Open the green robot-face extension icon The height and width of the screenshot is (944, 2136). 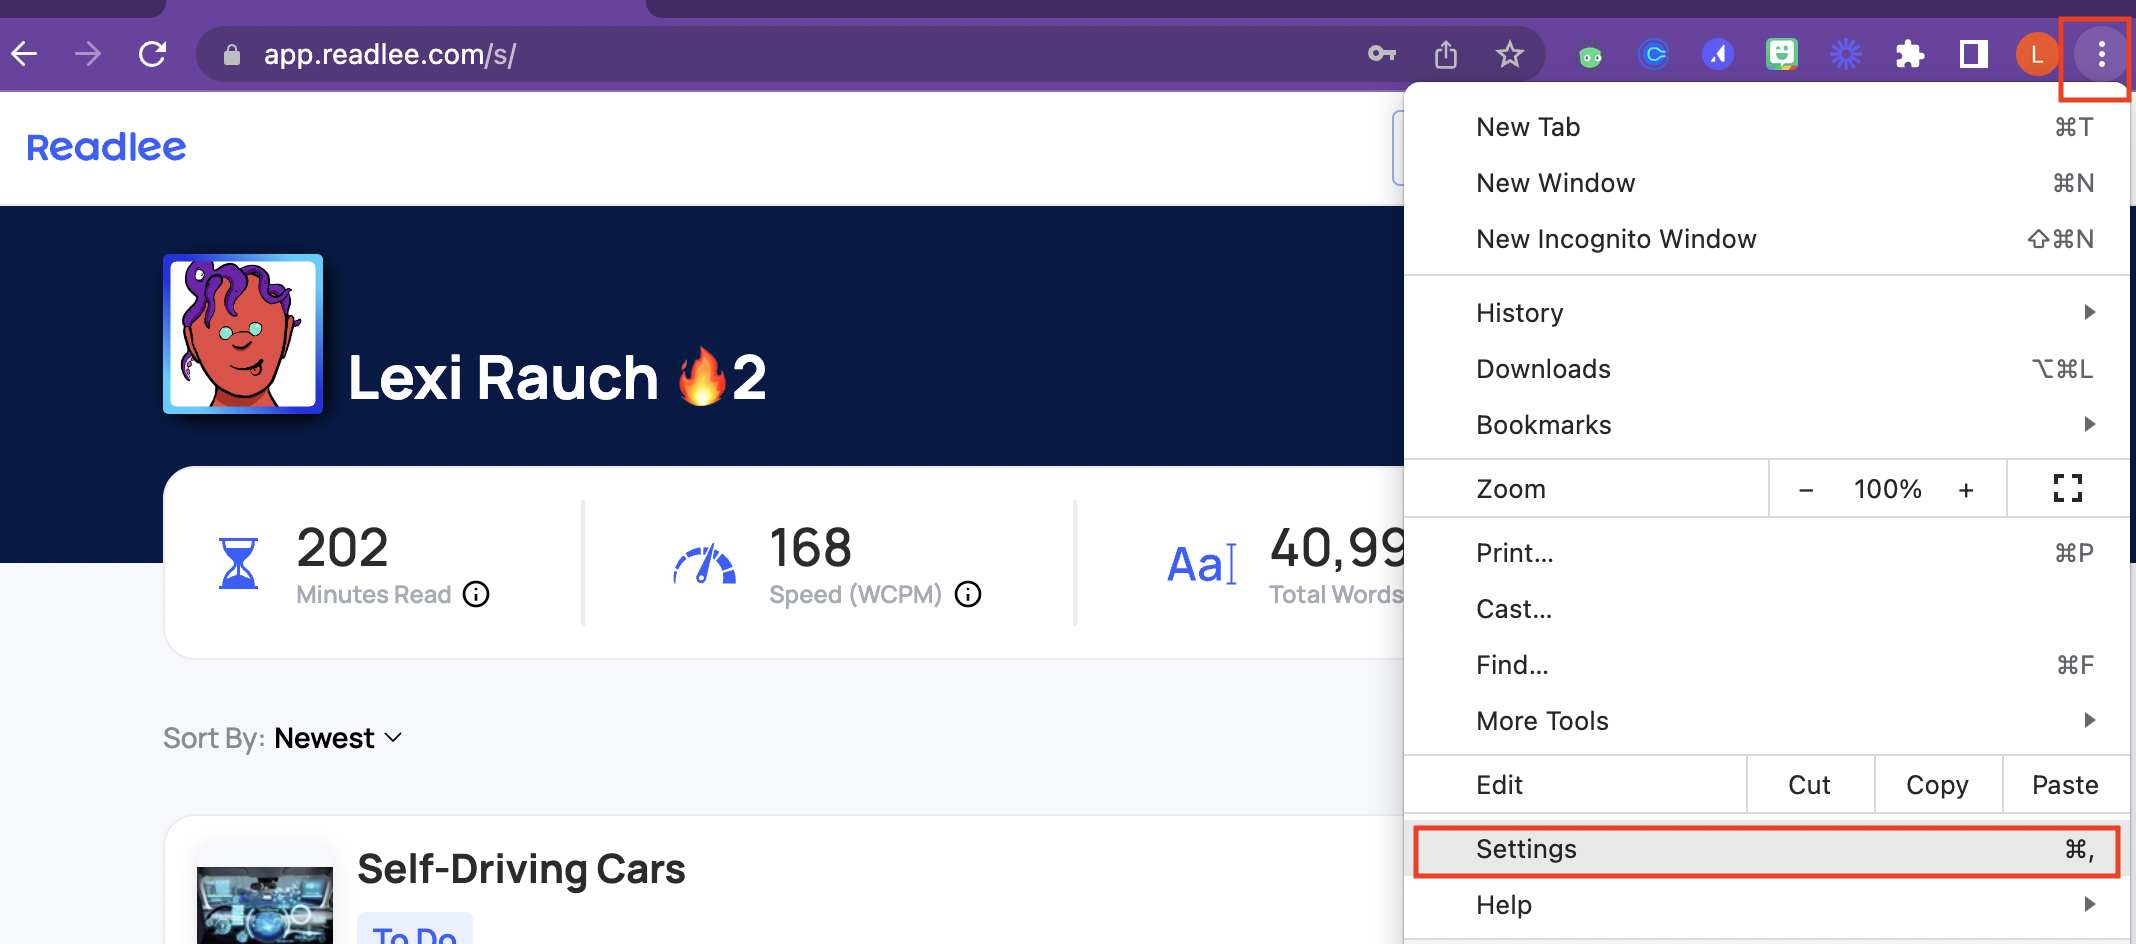coord(1590,56)
